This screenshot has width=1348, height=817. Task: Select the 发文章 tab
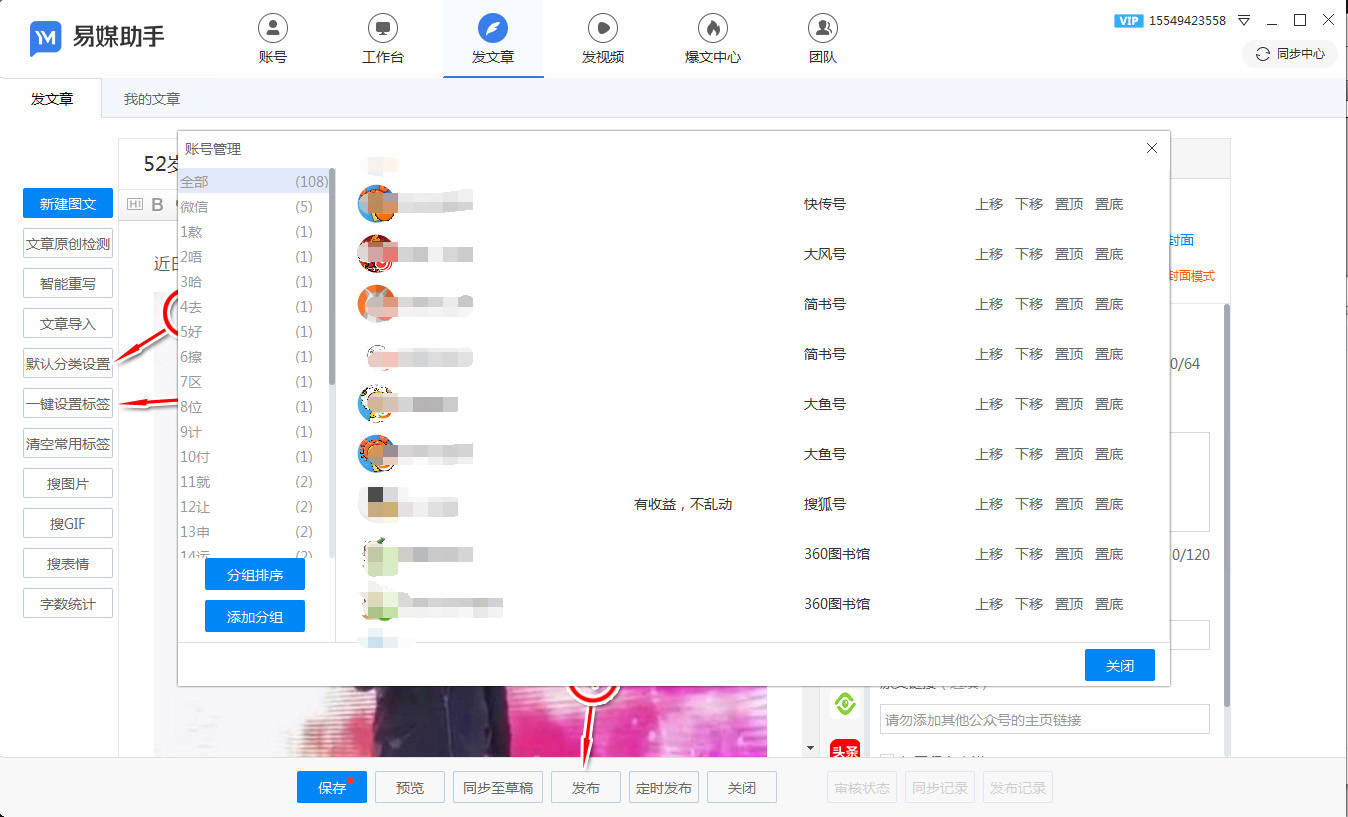(52, 99)
